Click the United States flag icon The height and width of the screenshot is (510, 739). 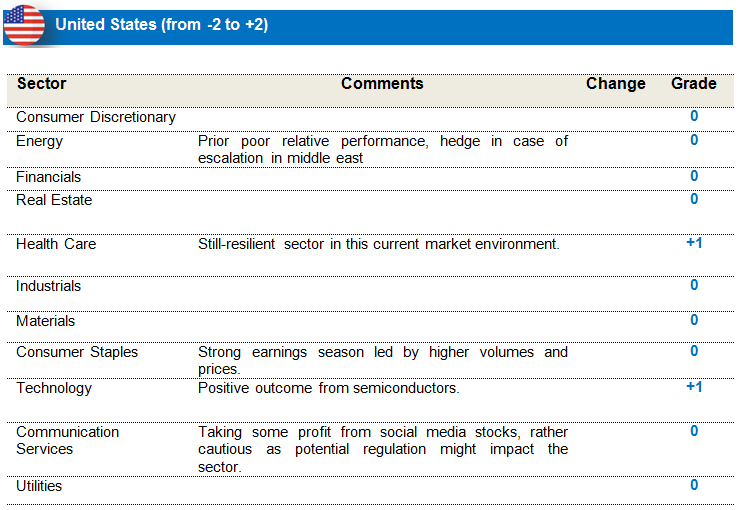(24, 25)
